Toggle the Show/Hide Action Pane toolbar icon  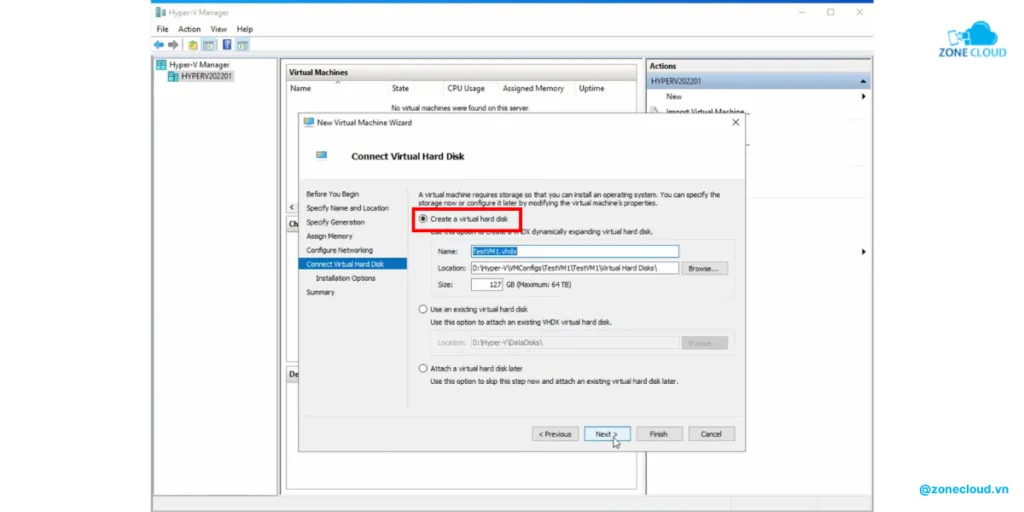(243, 45)
